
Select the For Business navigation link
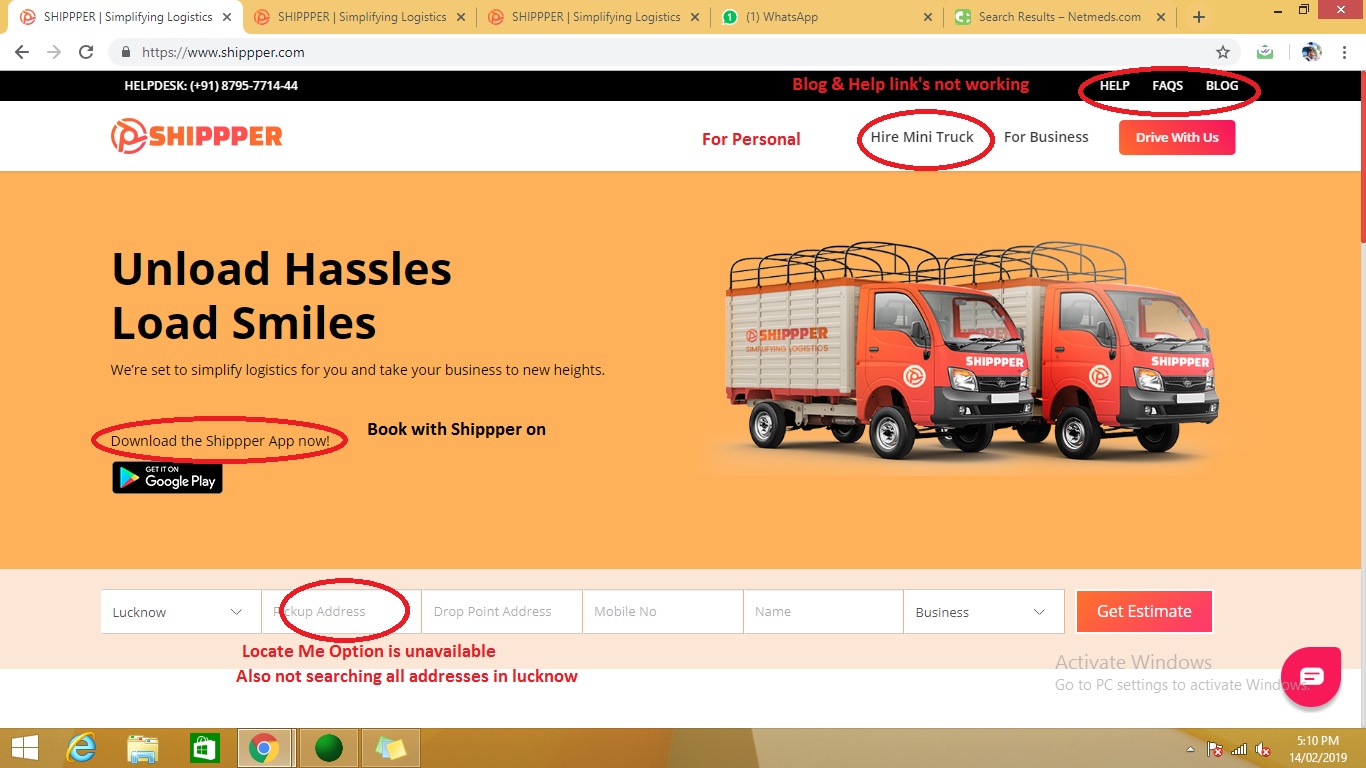click(1046, 137)
